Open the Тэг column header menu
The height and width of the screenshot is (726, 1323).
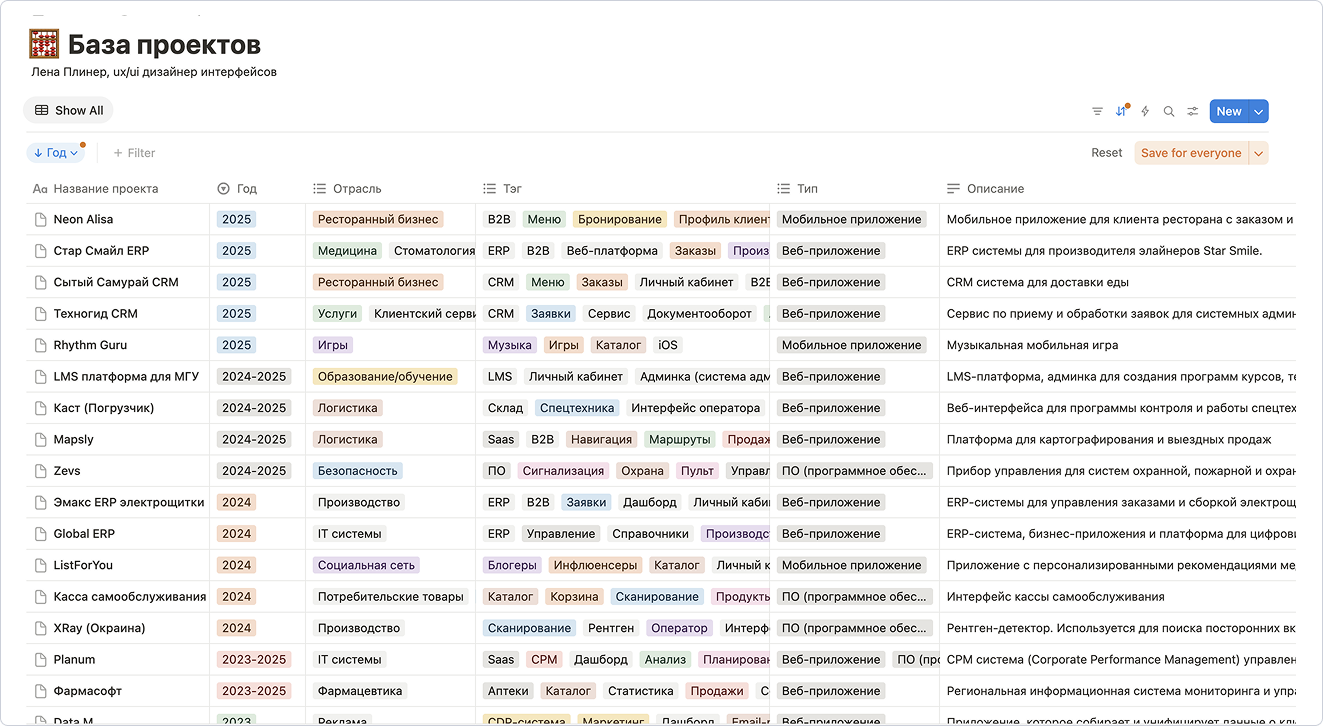pyautogui.click(x=505, y=188)
